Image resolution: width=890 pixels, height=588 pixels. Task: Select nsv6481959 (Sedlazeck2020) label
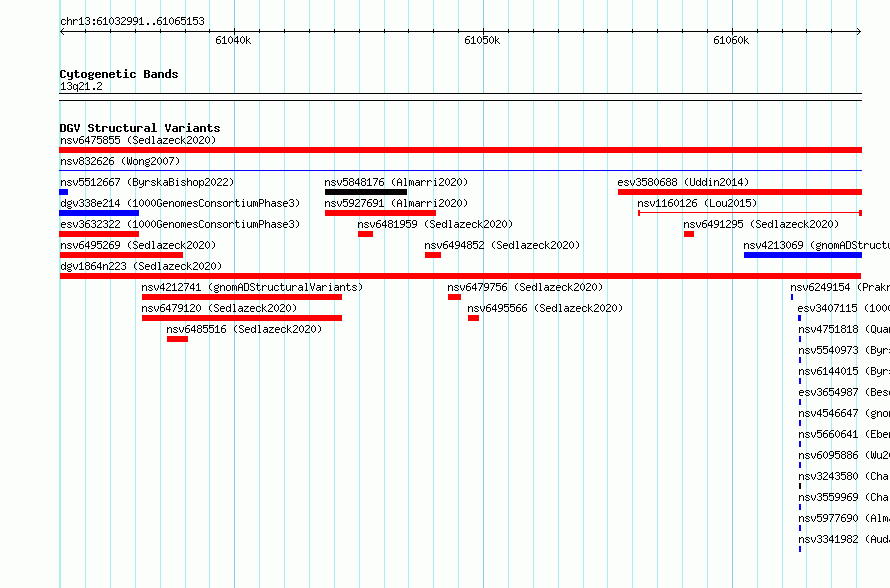tap(435, 224)
